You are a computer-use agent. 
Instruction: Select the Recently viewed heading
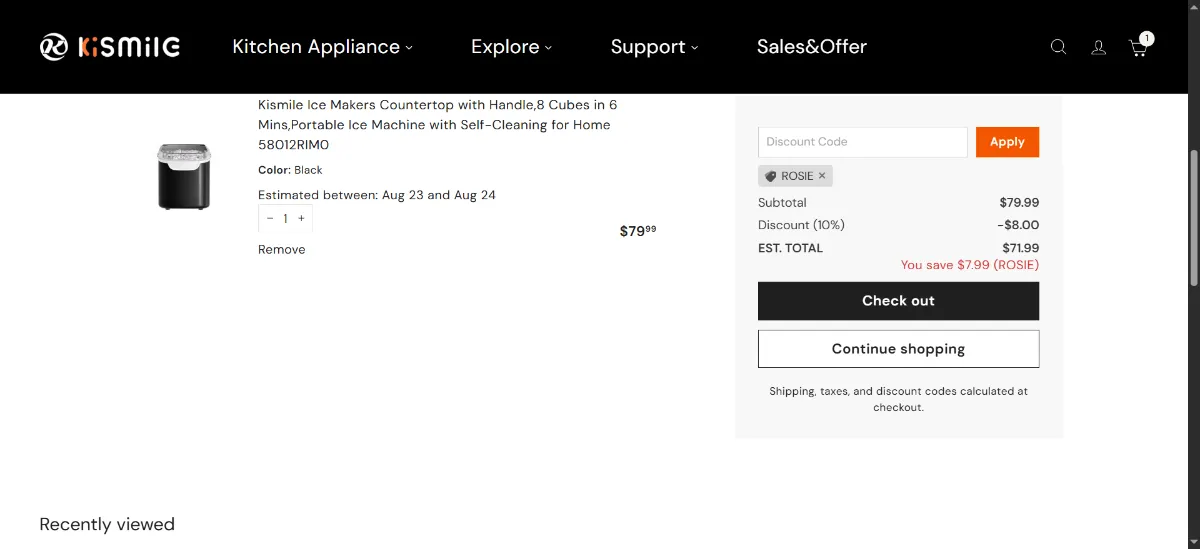pos(107,524)
